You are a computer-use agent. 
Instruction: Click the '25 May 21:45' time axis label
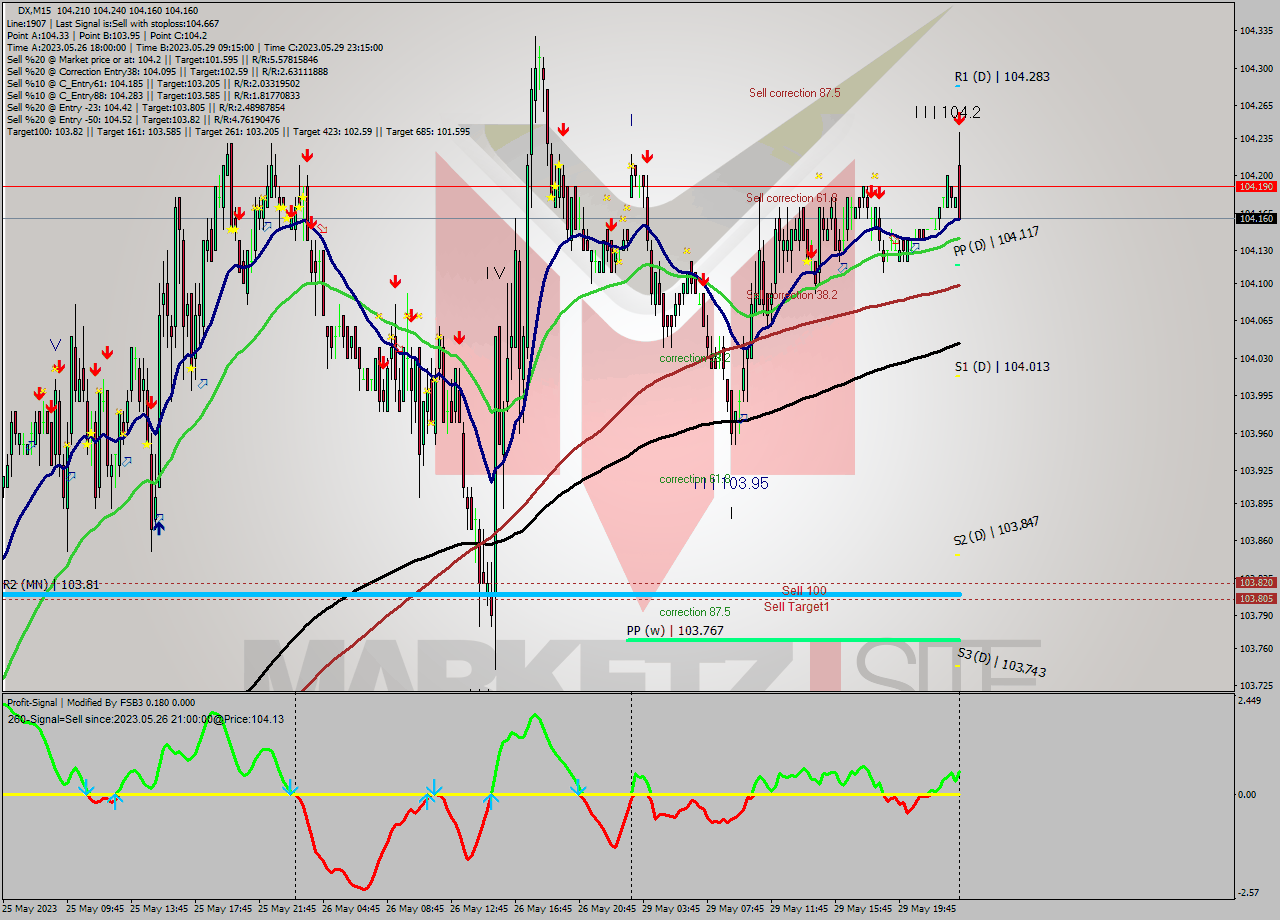click(287, 909)
